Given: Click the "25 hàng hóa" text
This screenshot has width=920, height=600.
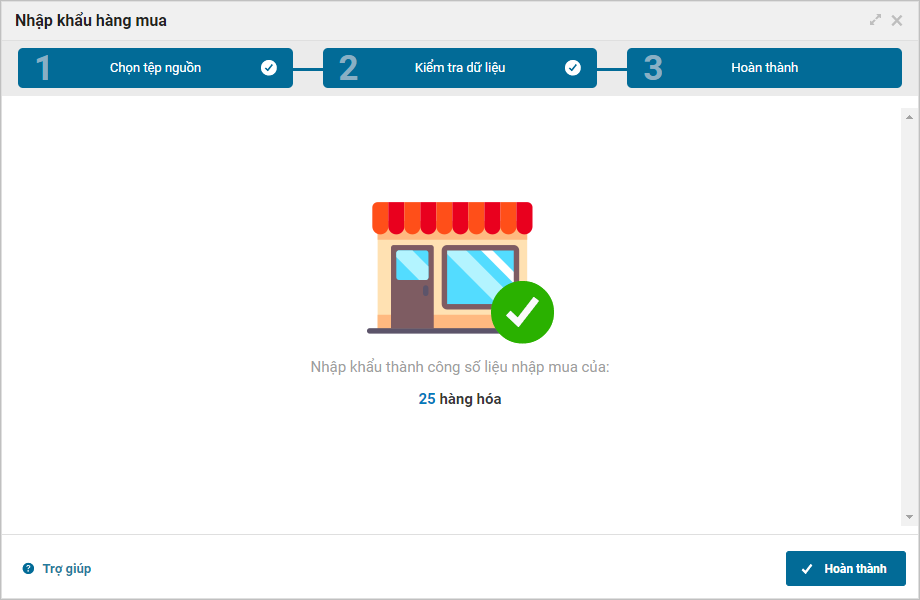Looking at the screenshot, I should click(460, 399).
